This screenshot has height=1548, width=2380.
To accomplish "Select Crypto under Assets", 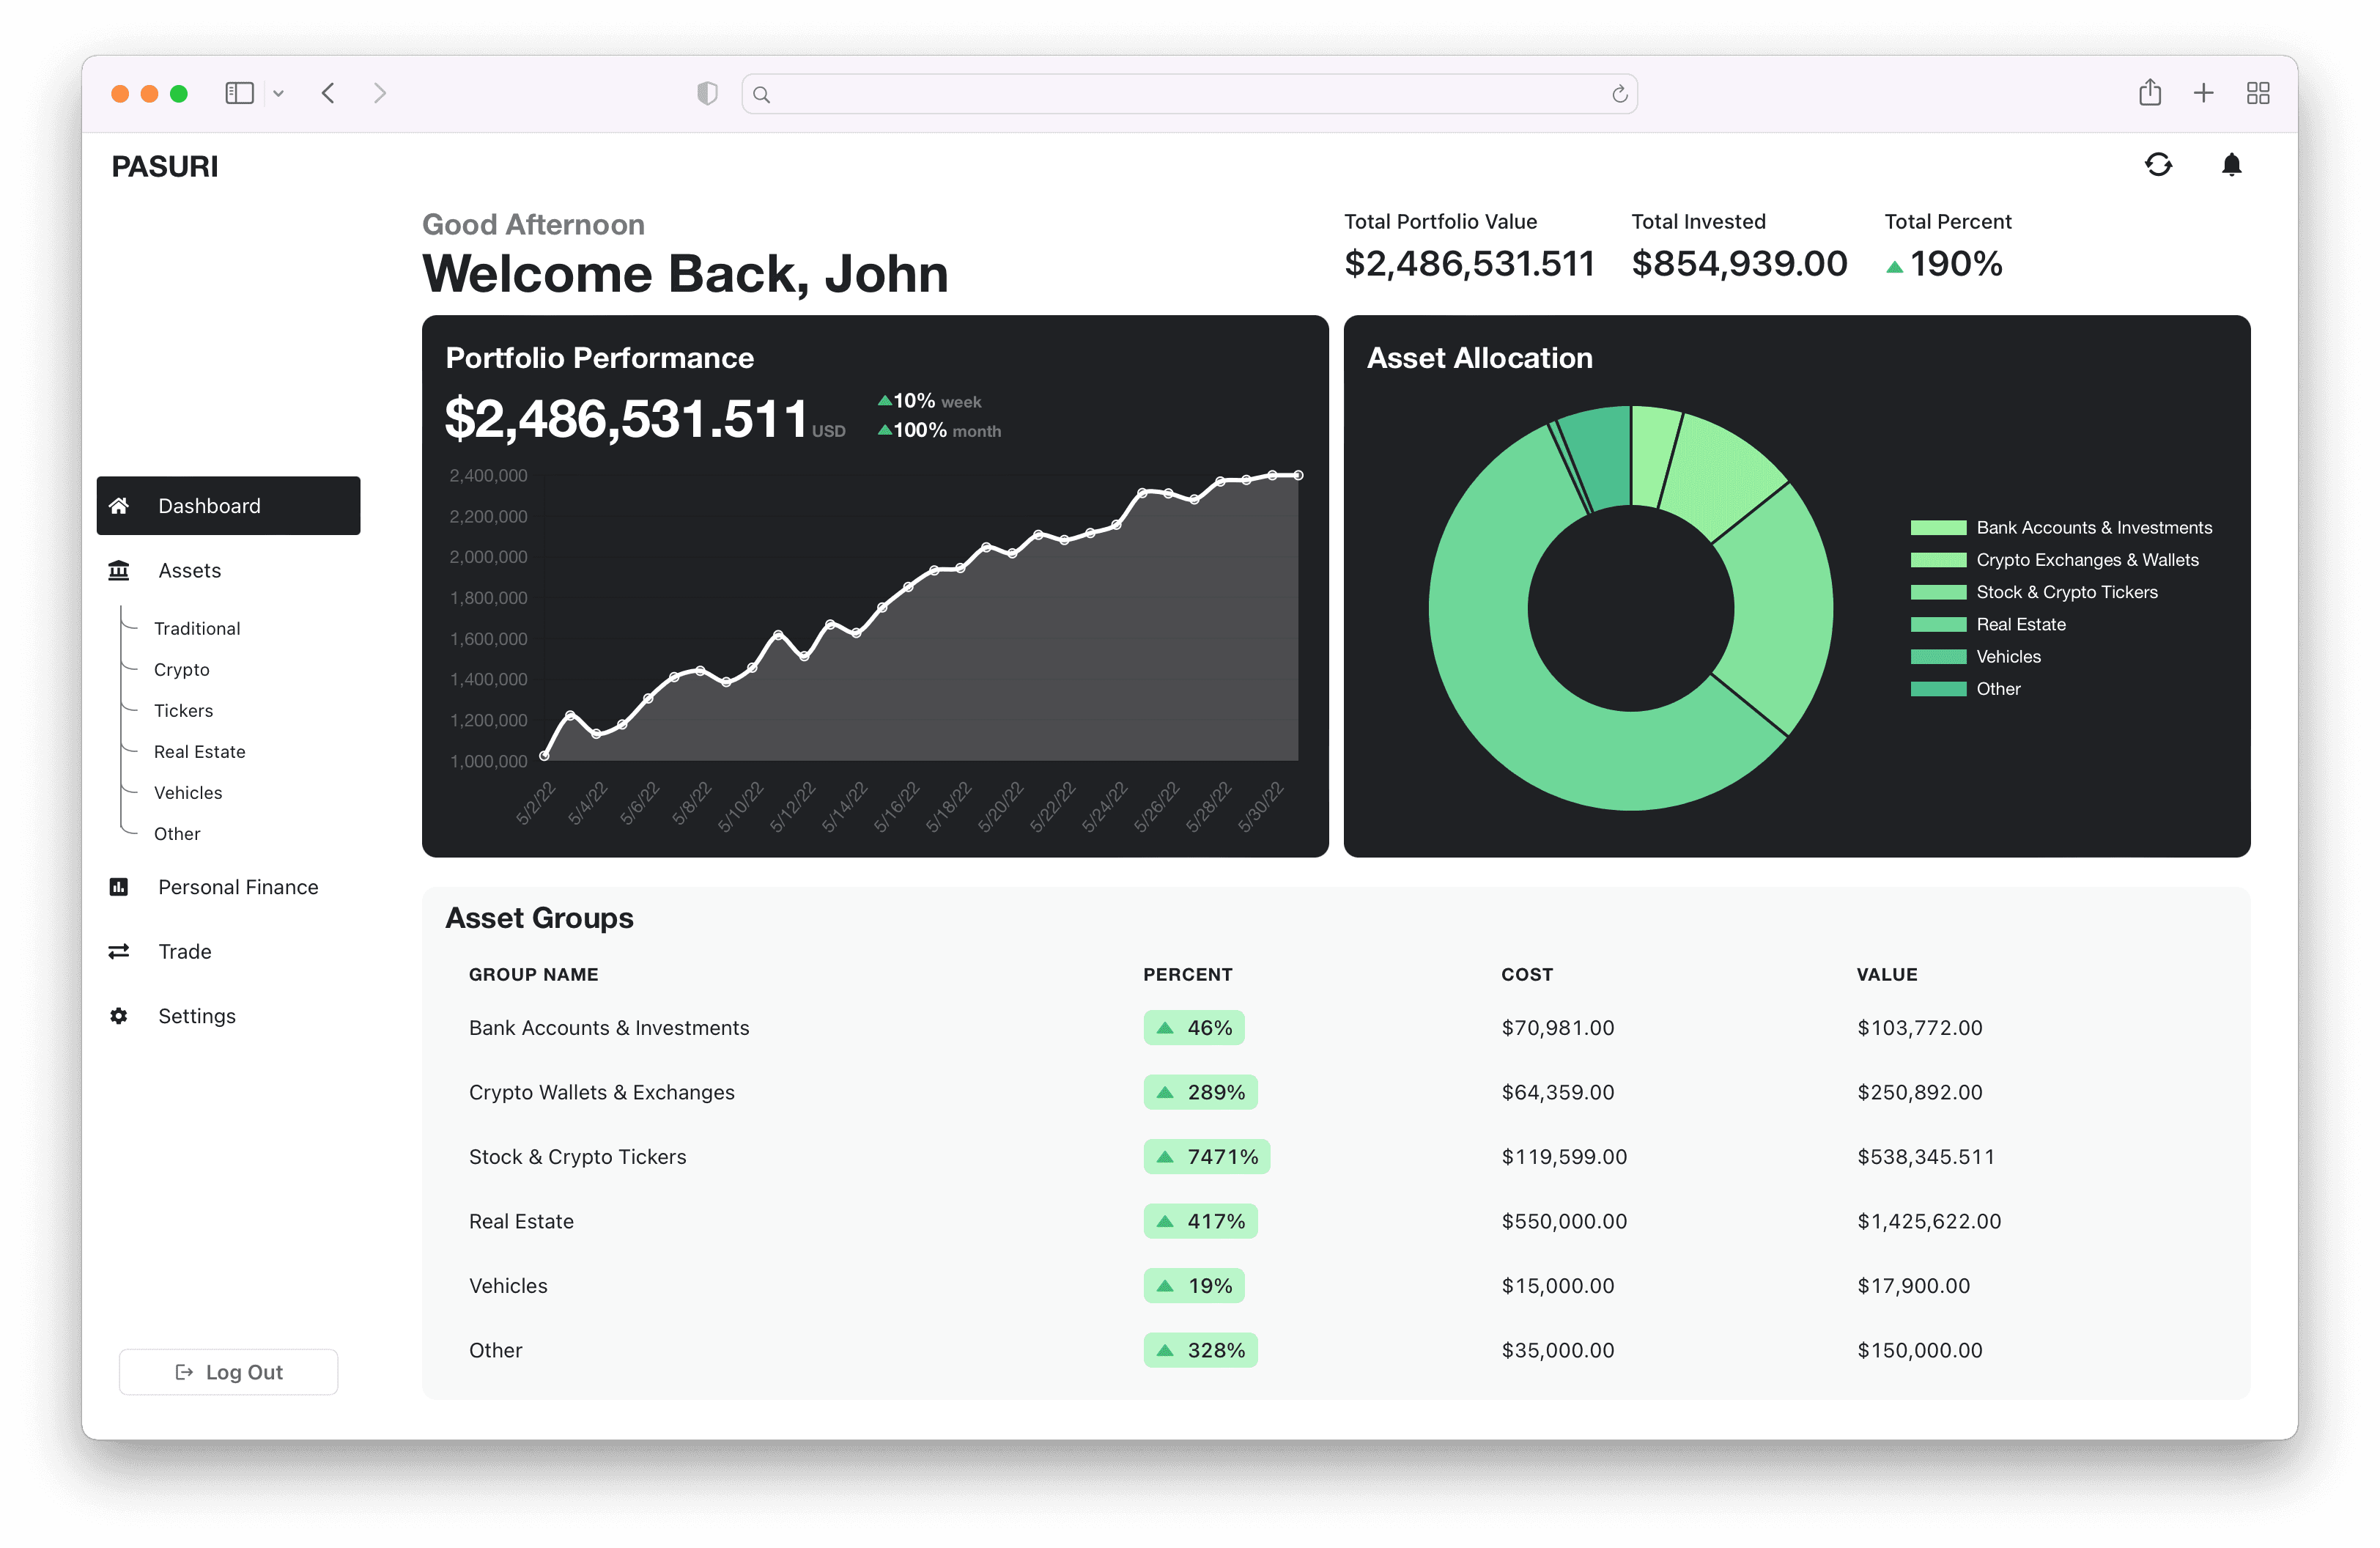I will click(x=181, y=669).
